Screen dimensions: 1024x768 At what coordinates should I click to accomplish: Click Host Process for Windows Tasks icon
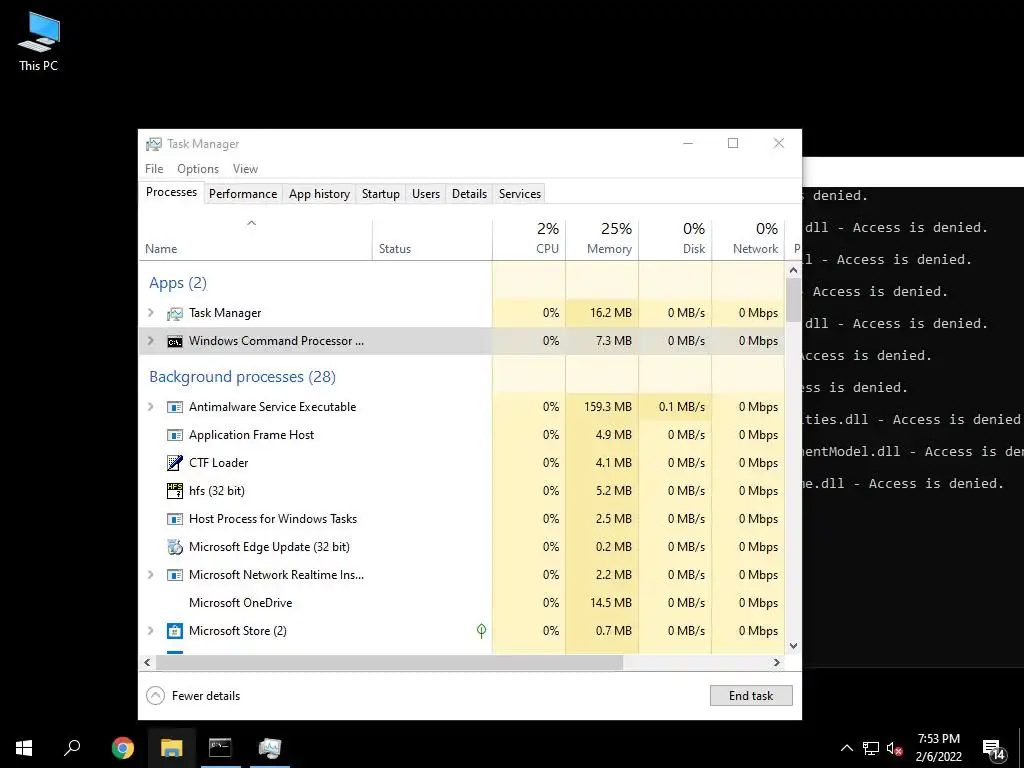tap(174, 519)
